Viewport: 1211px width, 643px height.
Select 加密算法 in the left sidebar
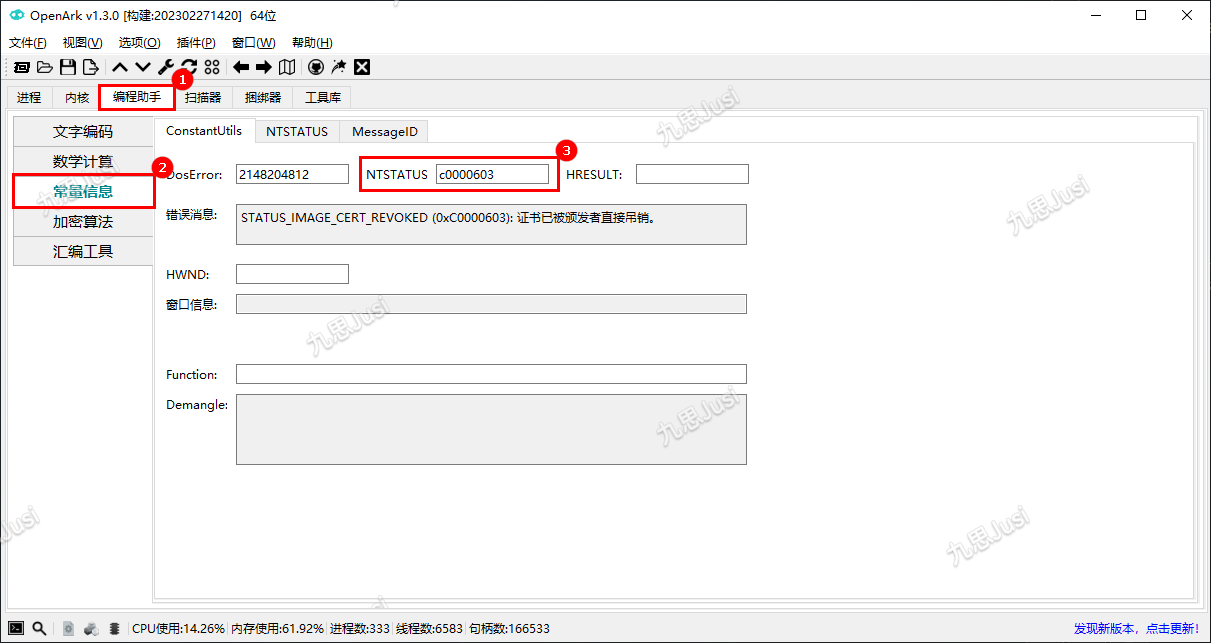[x=83, y=221]
